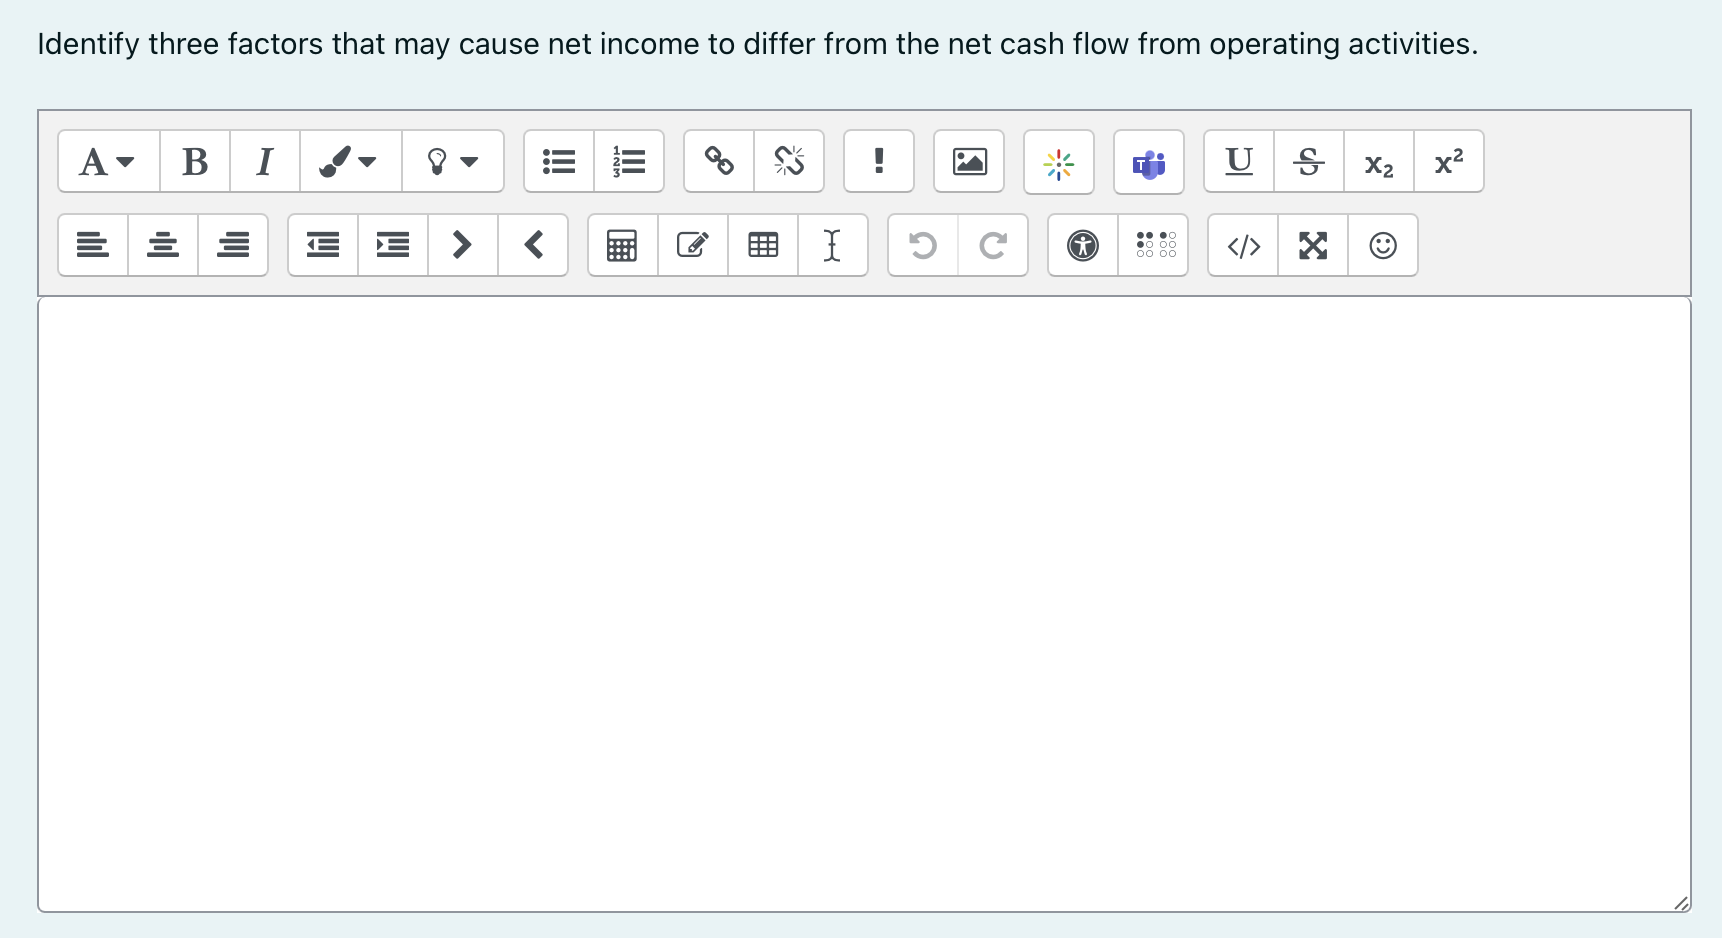This screenshot has height=938, width=1722.
Task: Click inside the answer text area
Action: (x=860, y=600)
